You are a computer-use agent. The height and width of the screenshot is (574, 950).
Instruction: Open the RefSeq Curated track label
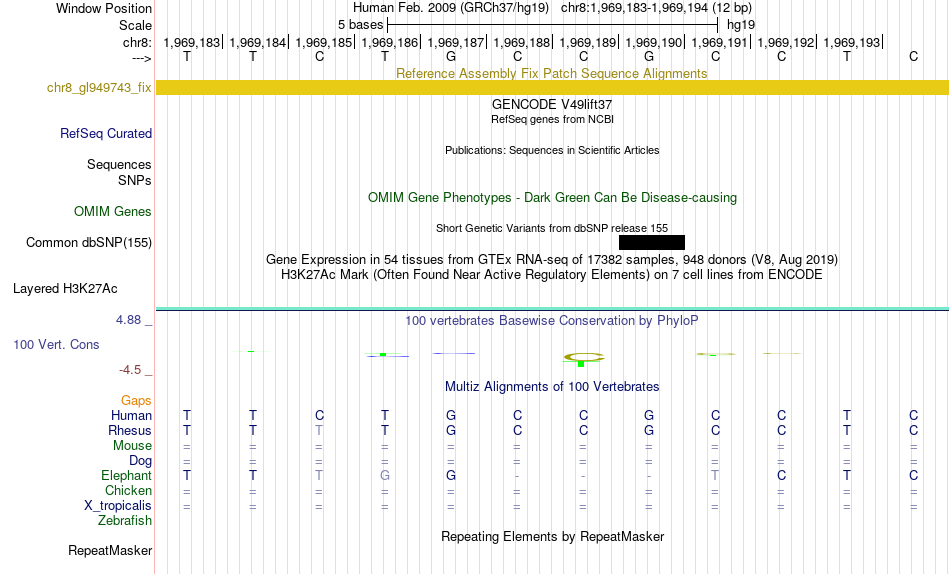(x=106, y=133)
